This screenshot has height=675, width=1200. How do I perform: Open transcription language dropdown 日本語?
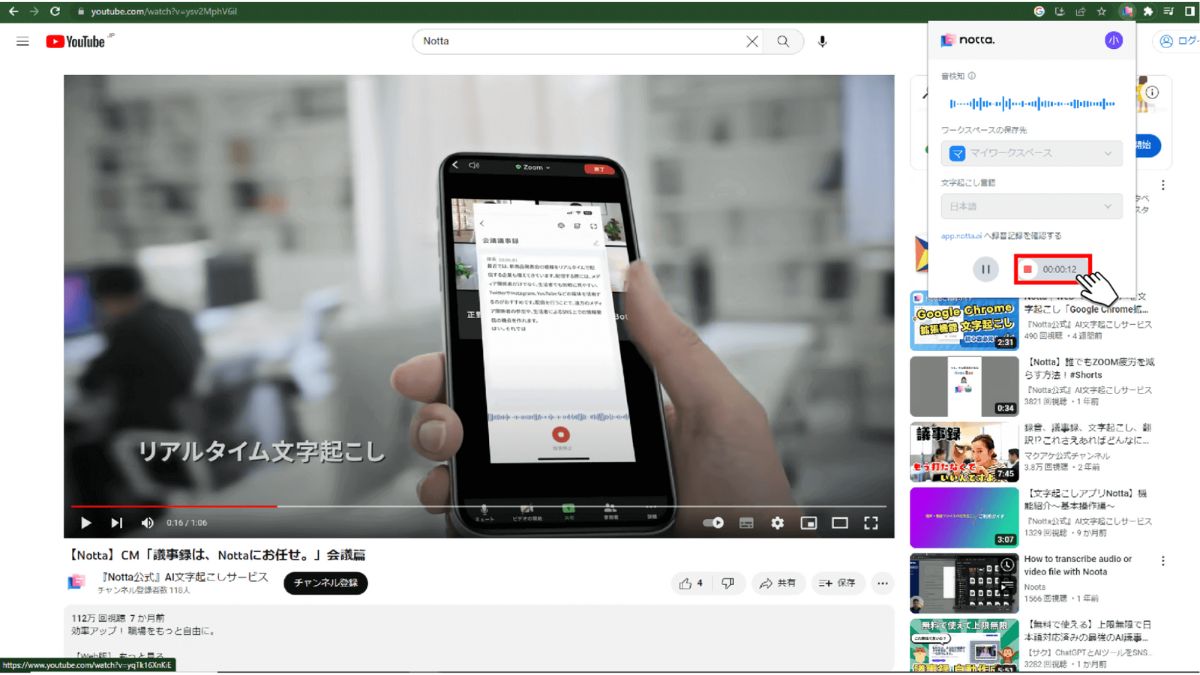(1032, 206)
